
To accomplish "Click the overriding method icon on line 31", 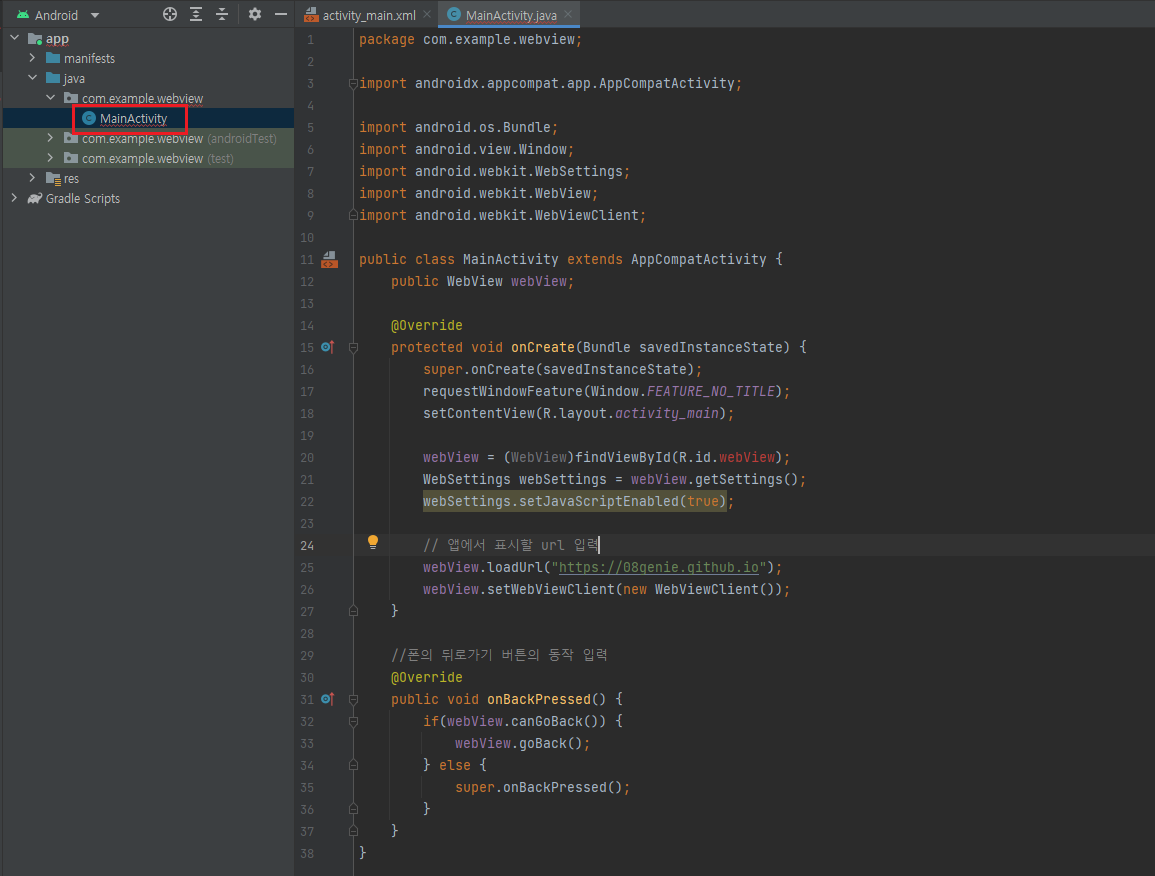I will (x=327, y=698).
